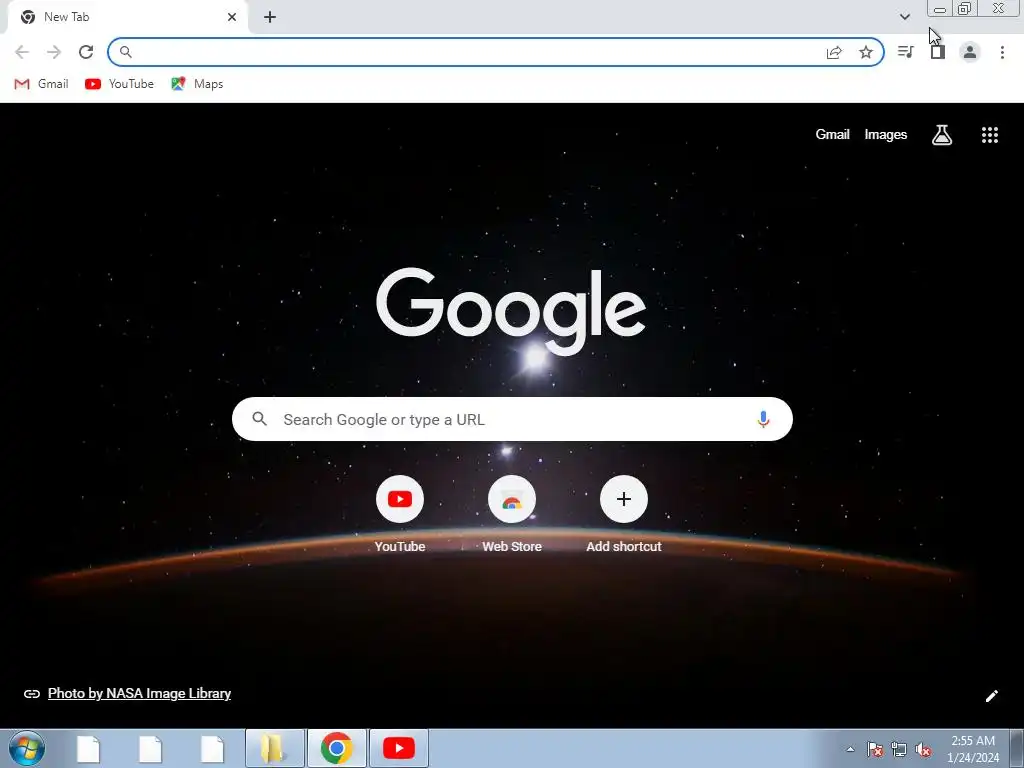Viewport: 1024px width, 768px height.
Task: Click the muted volume tray icon
Action: (x=923, y=750)
